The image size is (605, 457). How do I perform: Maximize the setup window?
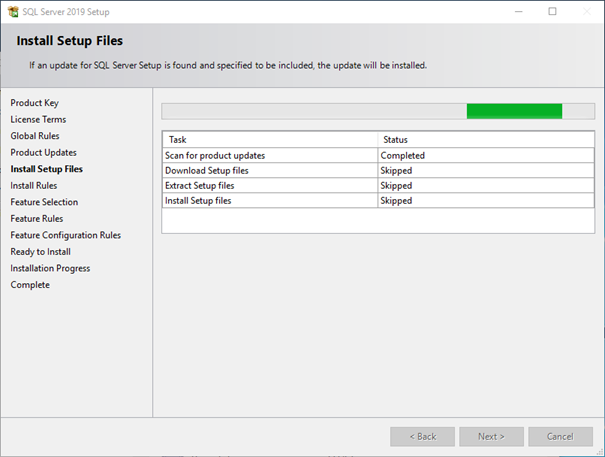pyautogui.click(x=553, y=12)
